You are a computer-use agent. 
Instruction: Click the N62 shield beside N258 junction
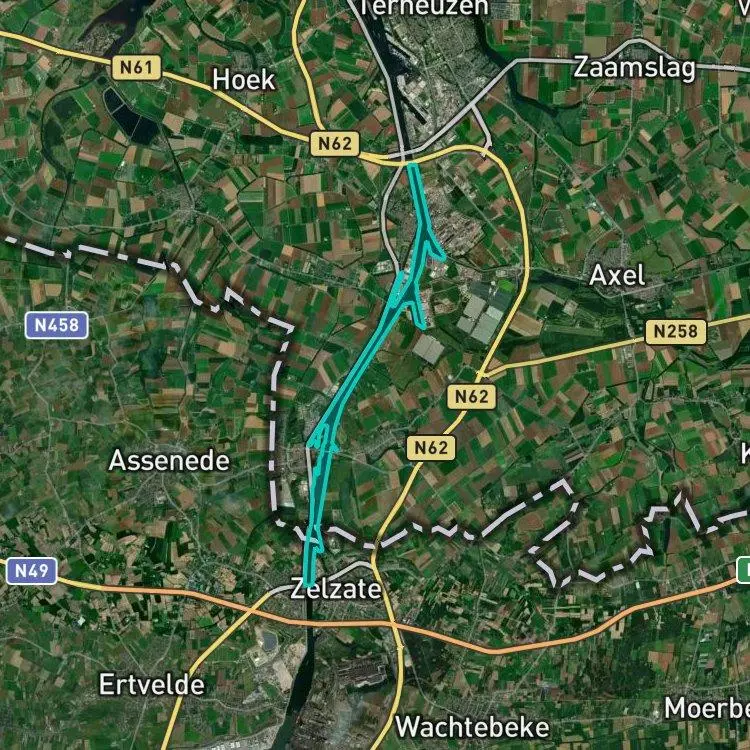click(x=471, y=397)
